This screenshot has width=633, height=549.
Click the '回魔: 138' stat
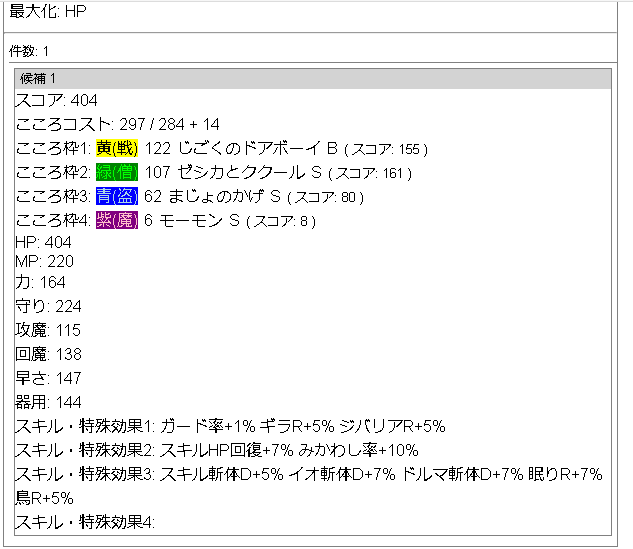tap(48, 354)
